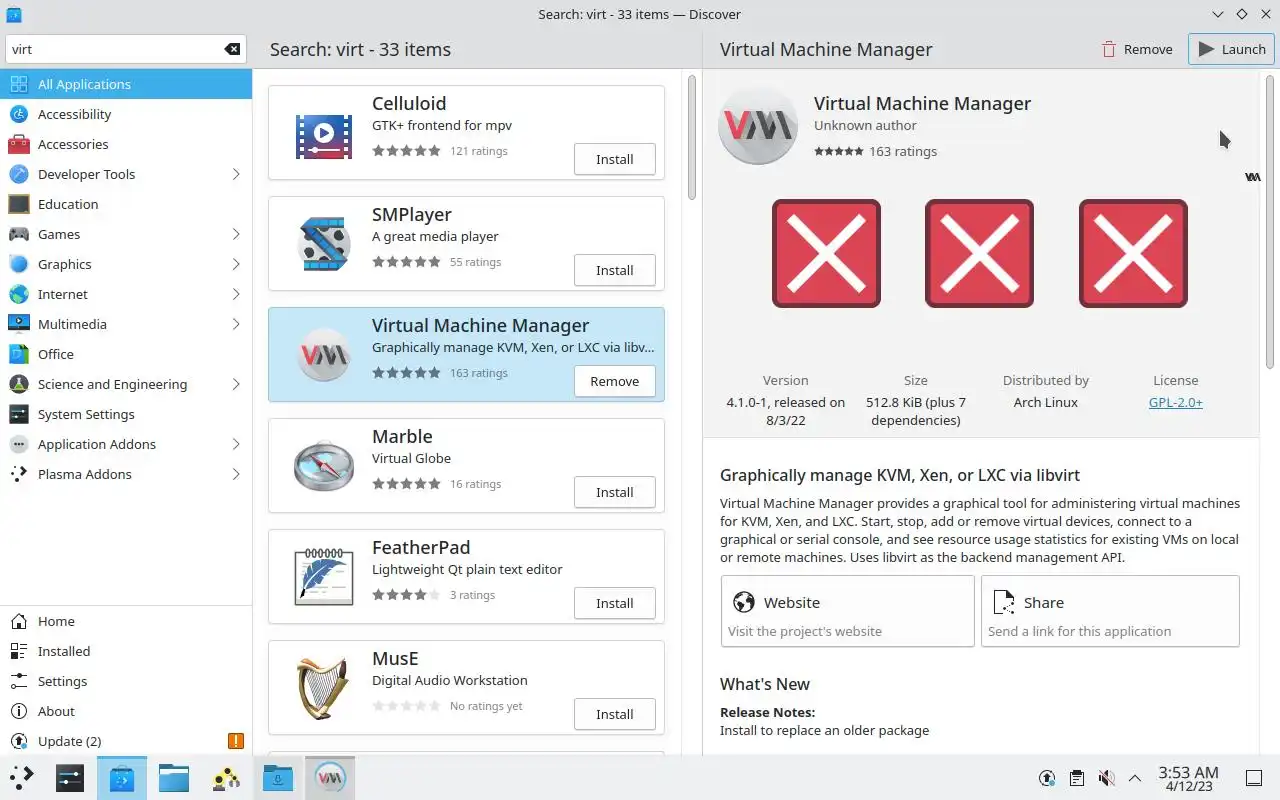Install Celluloid
1280x800 pixels.
(x=615, y=159)
